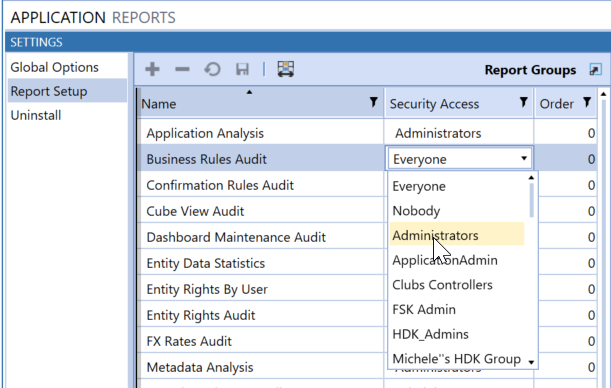Open Global Options settings page
The image size is (611, 388).
(x=55, y=67)
